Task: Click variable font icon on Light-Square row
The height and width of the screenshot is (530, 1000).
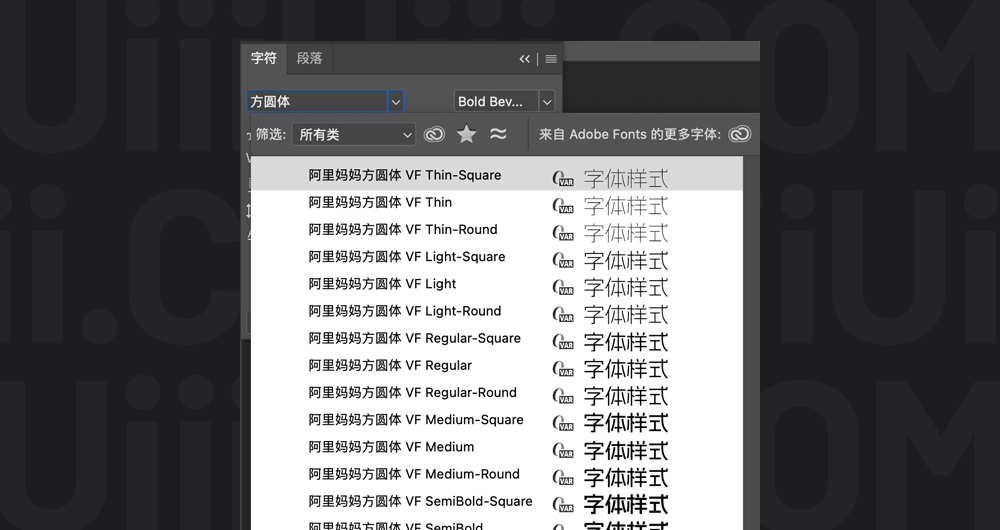Action: [562, 260]
